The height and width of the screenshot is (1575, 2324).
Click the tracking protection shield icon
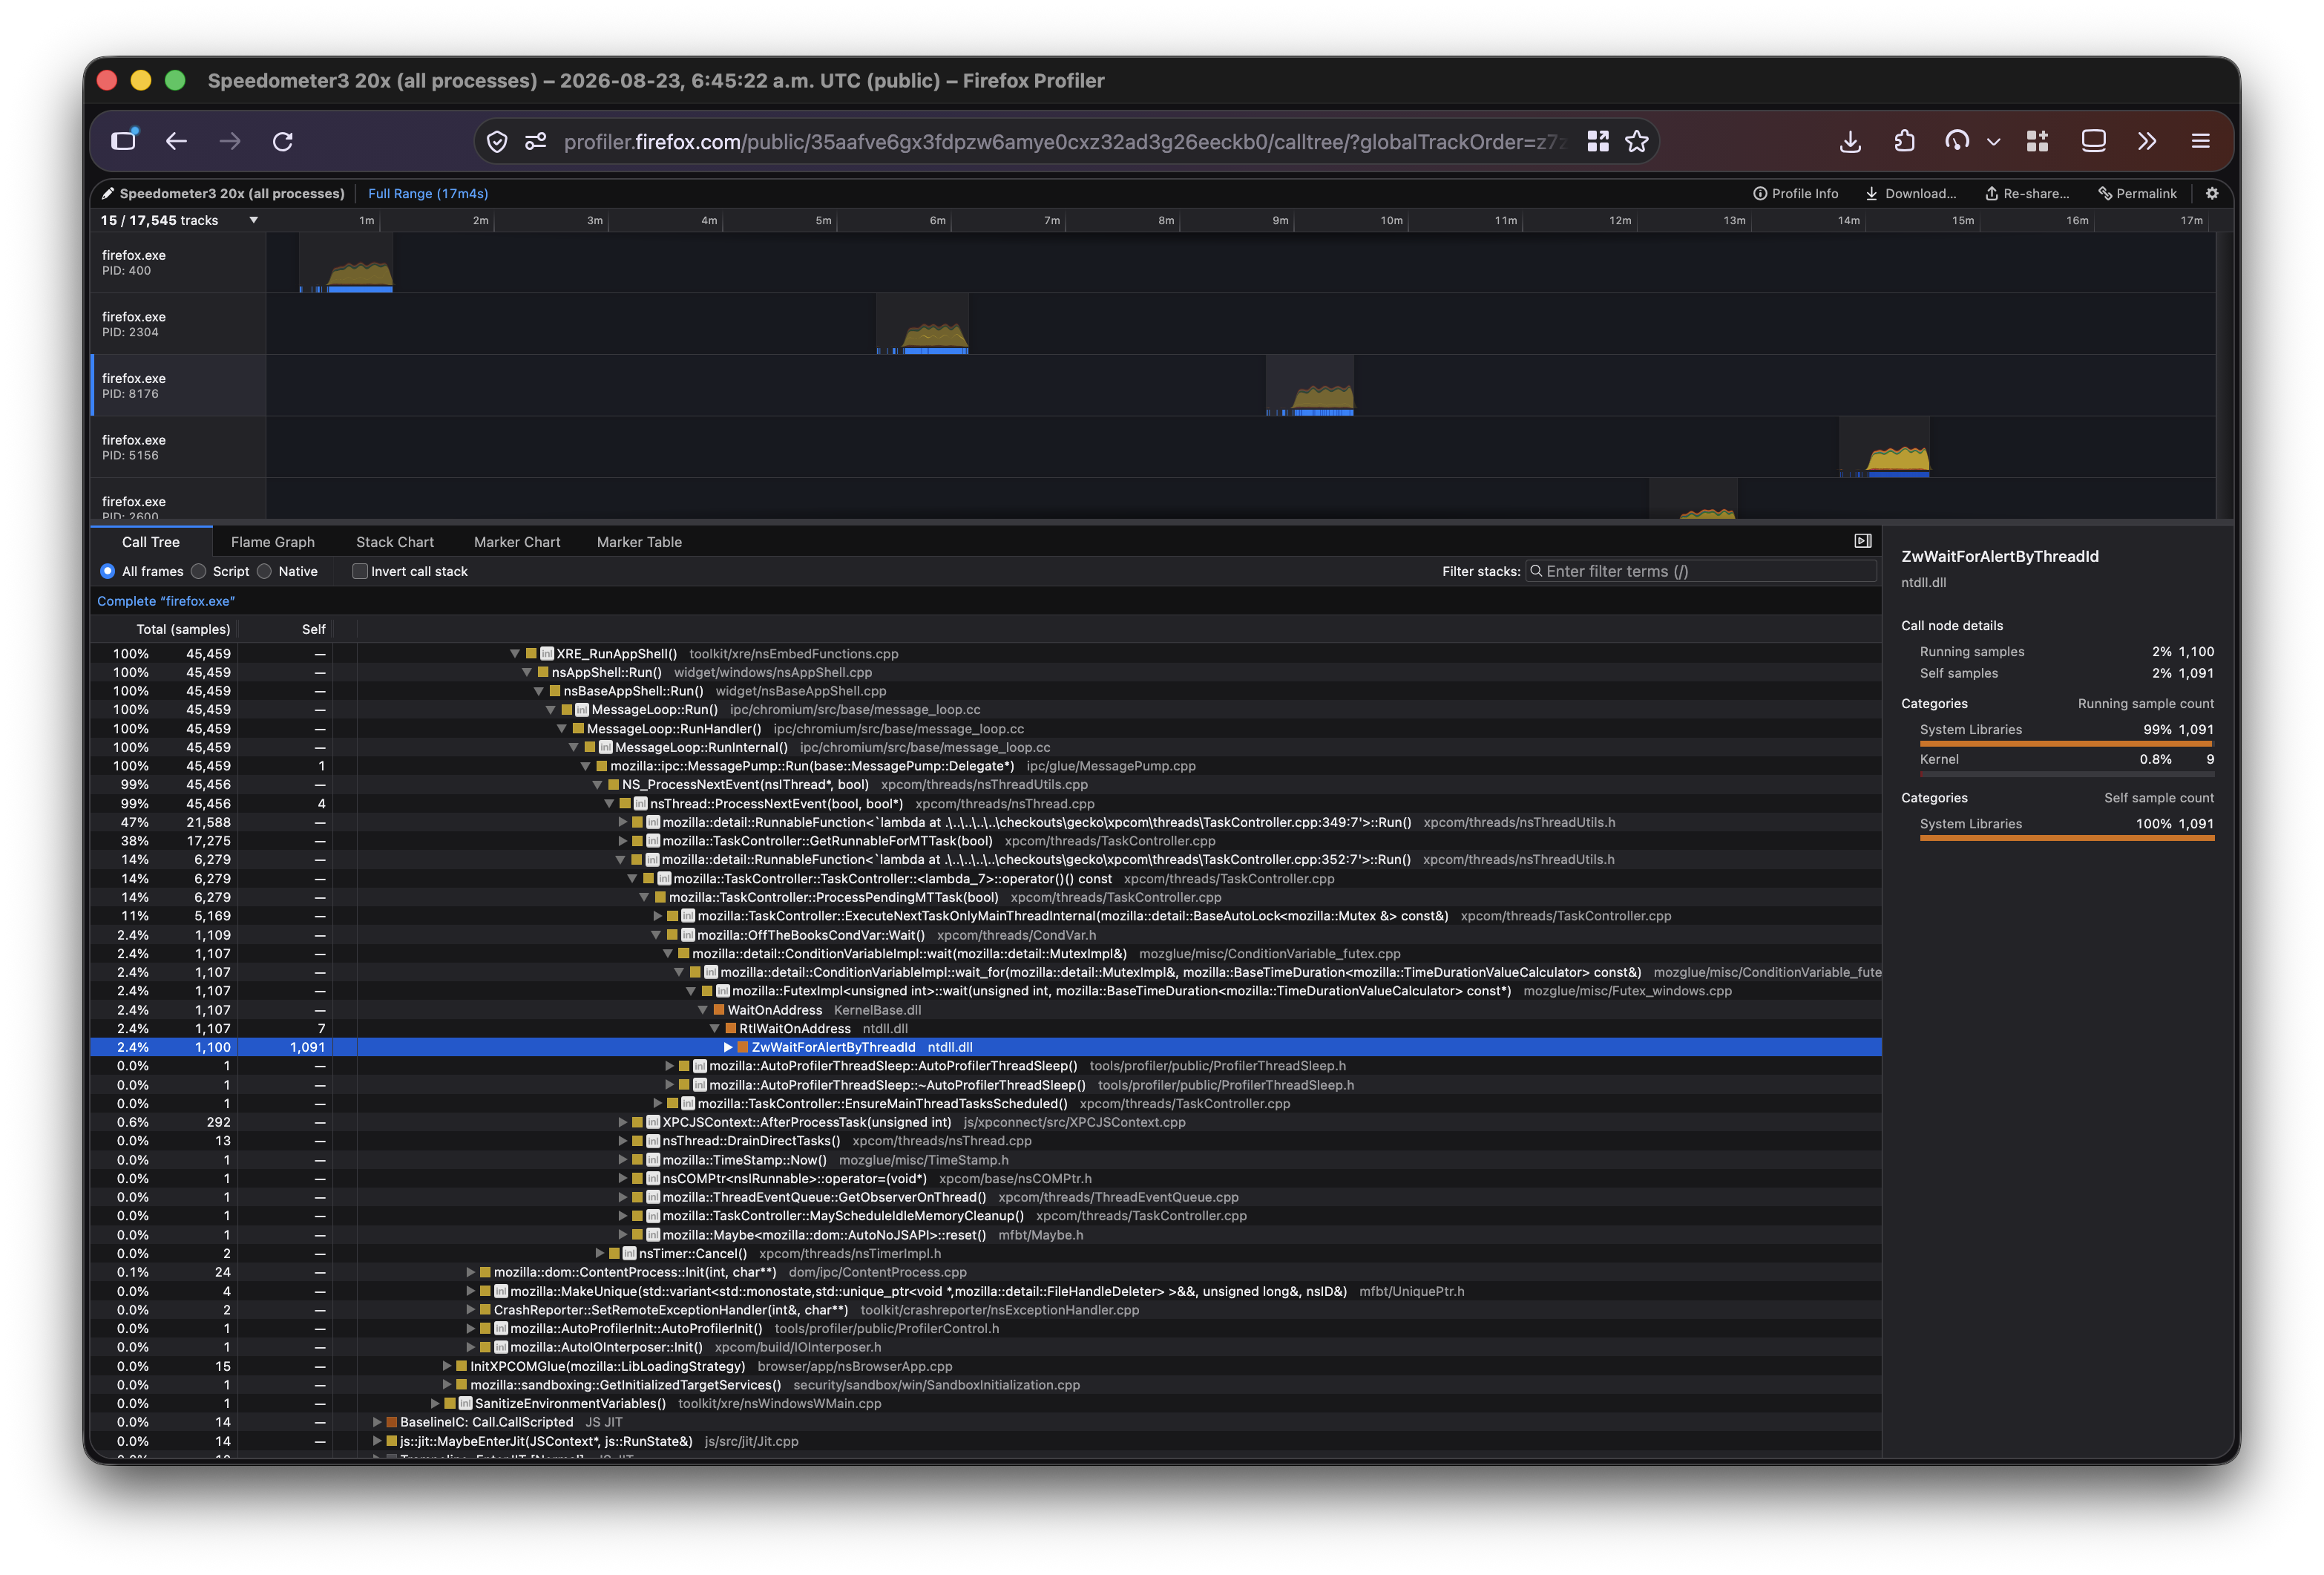pos(497,142)
